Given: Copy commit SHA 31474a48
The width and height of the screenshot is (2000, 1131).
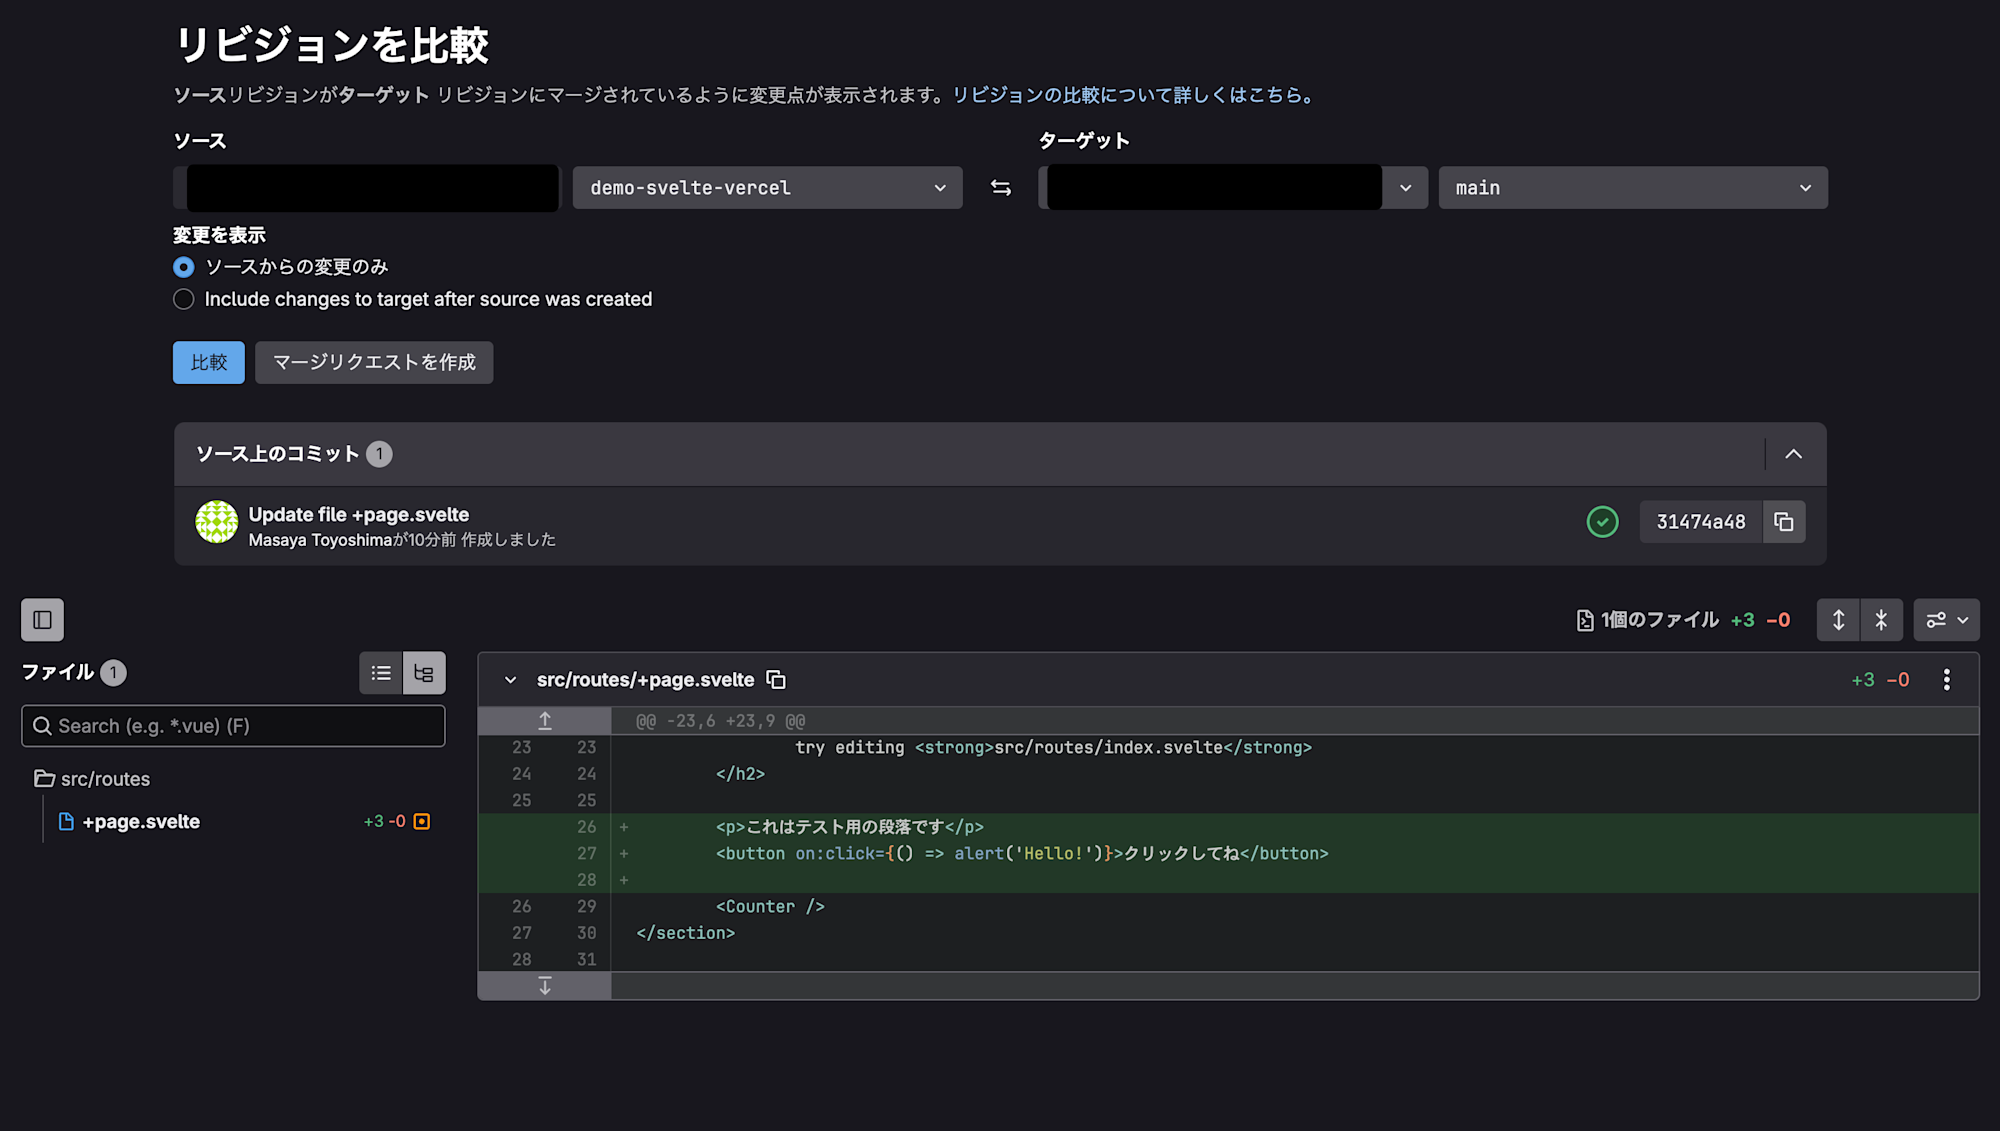Looking at the screenshot, I should tap(1783, 522).
